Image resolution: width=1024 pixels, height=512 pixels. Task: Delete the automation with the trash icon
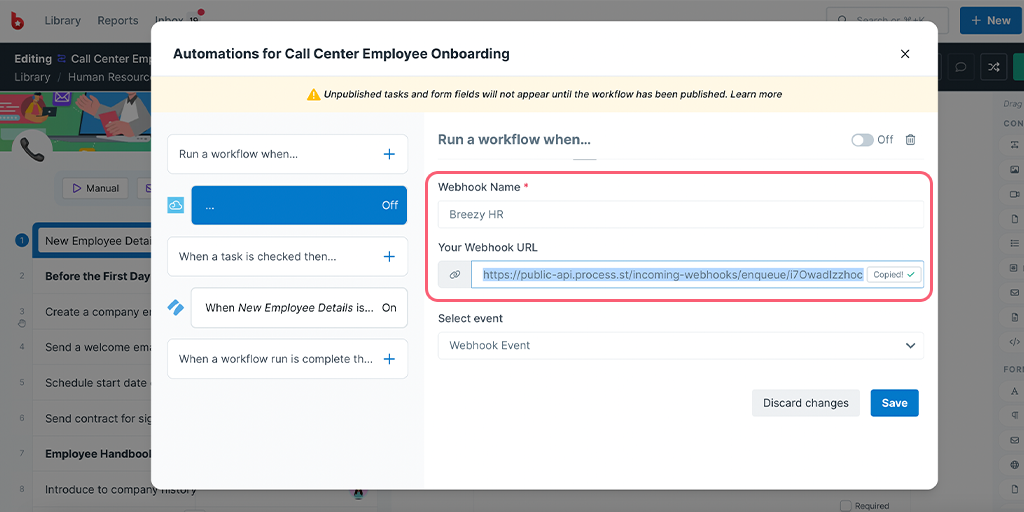910,140
